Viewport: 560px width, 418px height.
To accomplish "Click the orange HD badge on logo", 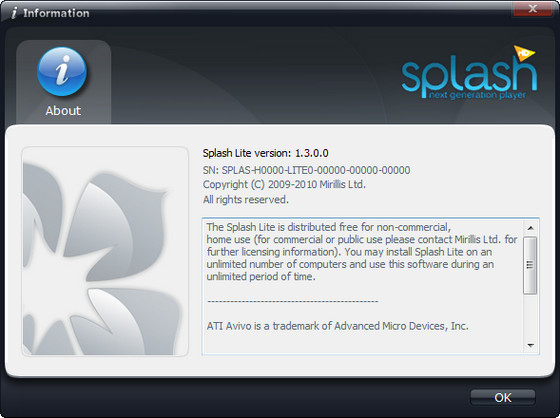I will point(524,53).
